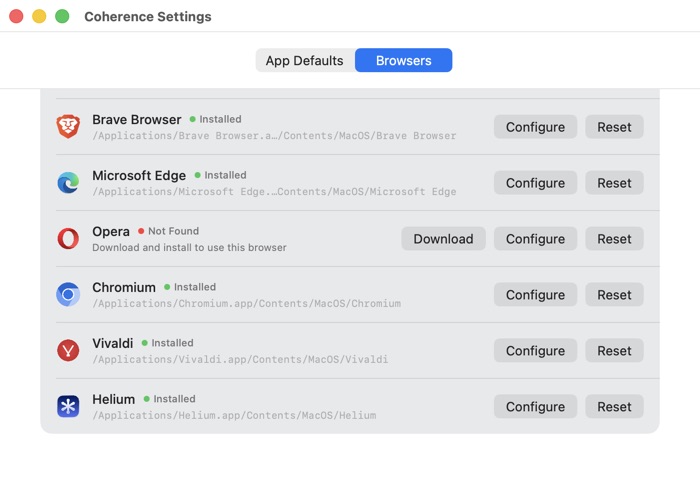This screenshot has width=700, height=482.
Task: Click the Opera name label
Action: (111, 231)
